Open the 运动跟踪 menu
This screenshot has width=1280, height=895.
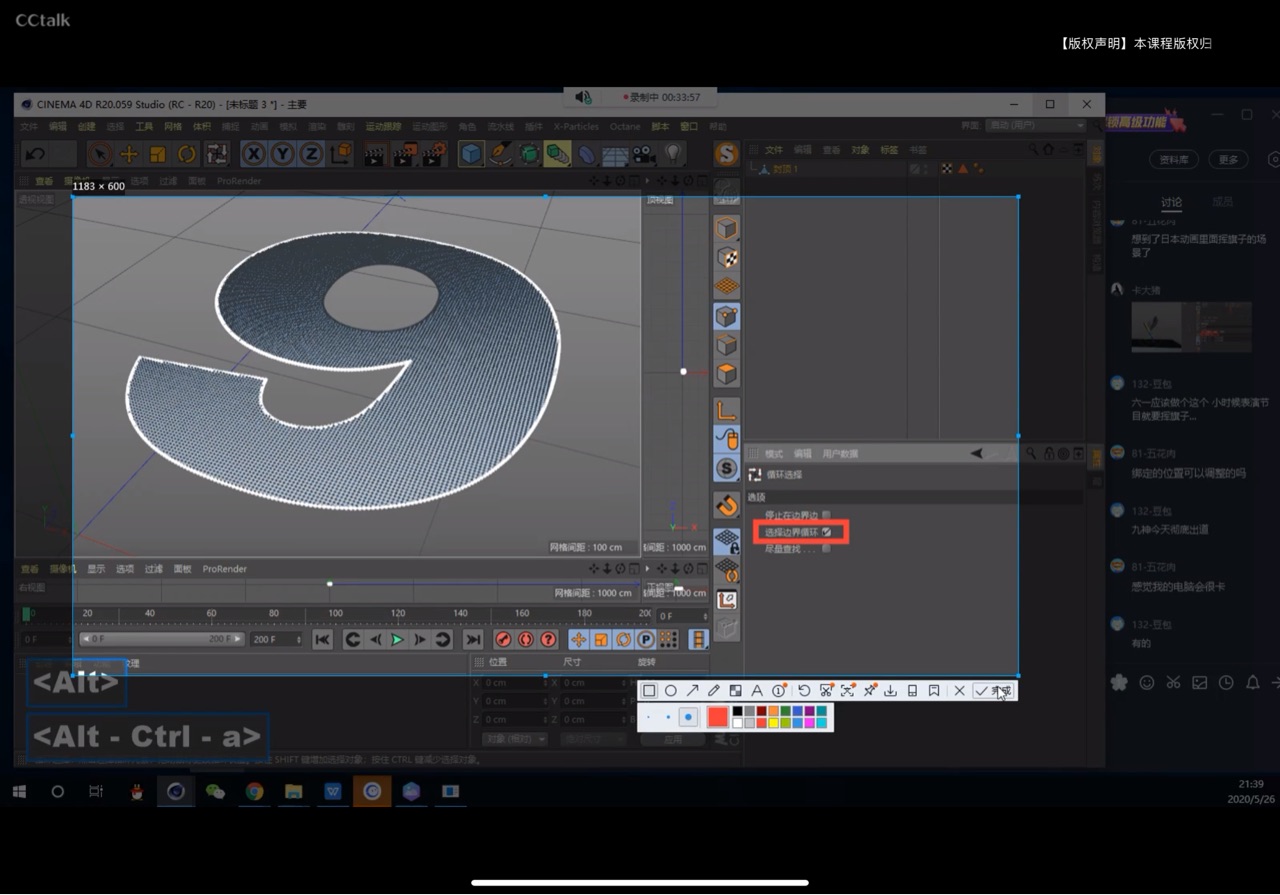tap(383, 127)
